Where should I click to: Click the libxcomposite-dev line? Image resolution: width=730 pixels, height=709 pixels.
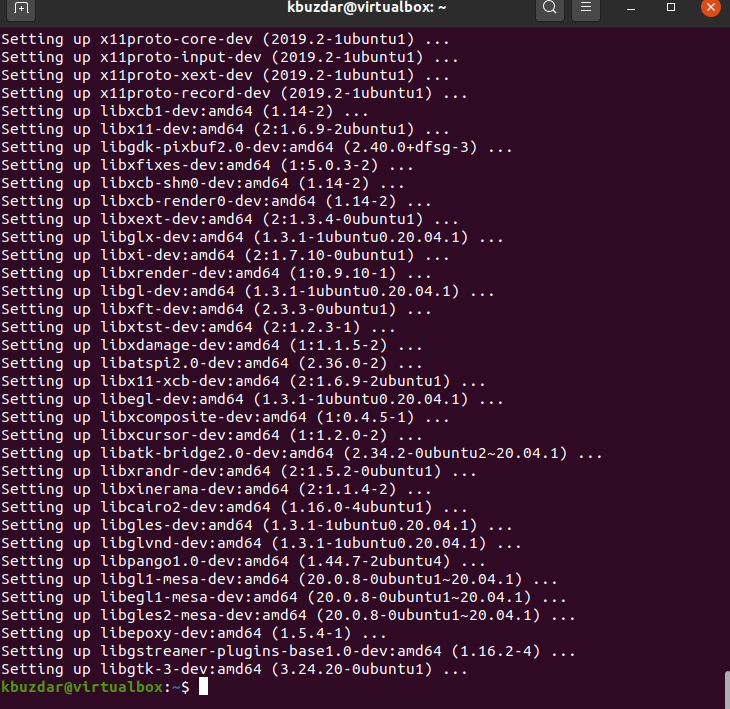225,417
